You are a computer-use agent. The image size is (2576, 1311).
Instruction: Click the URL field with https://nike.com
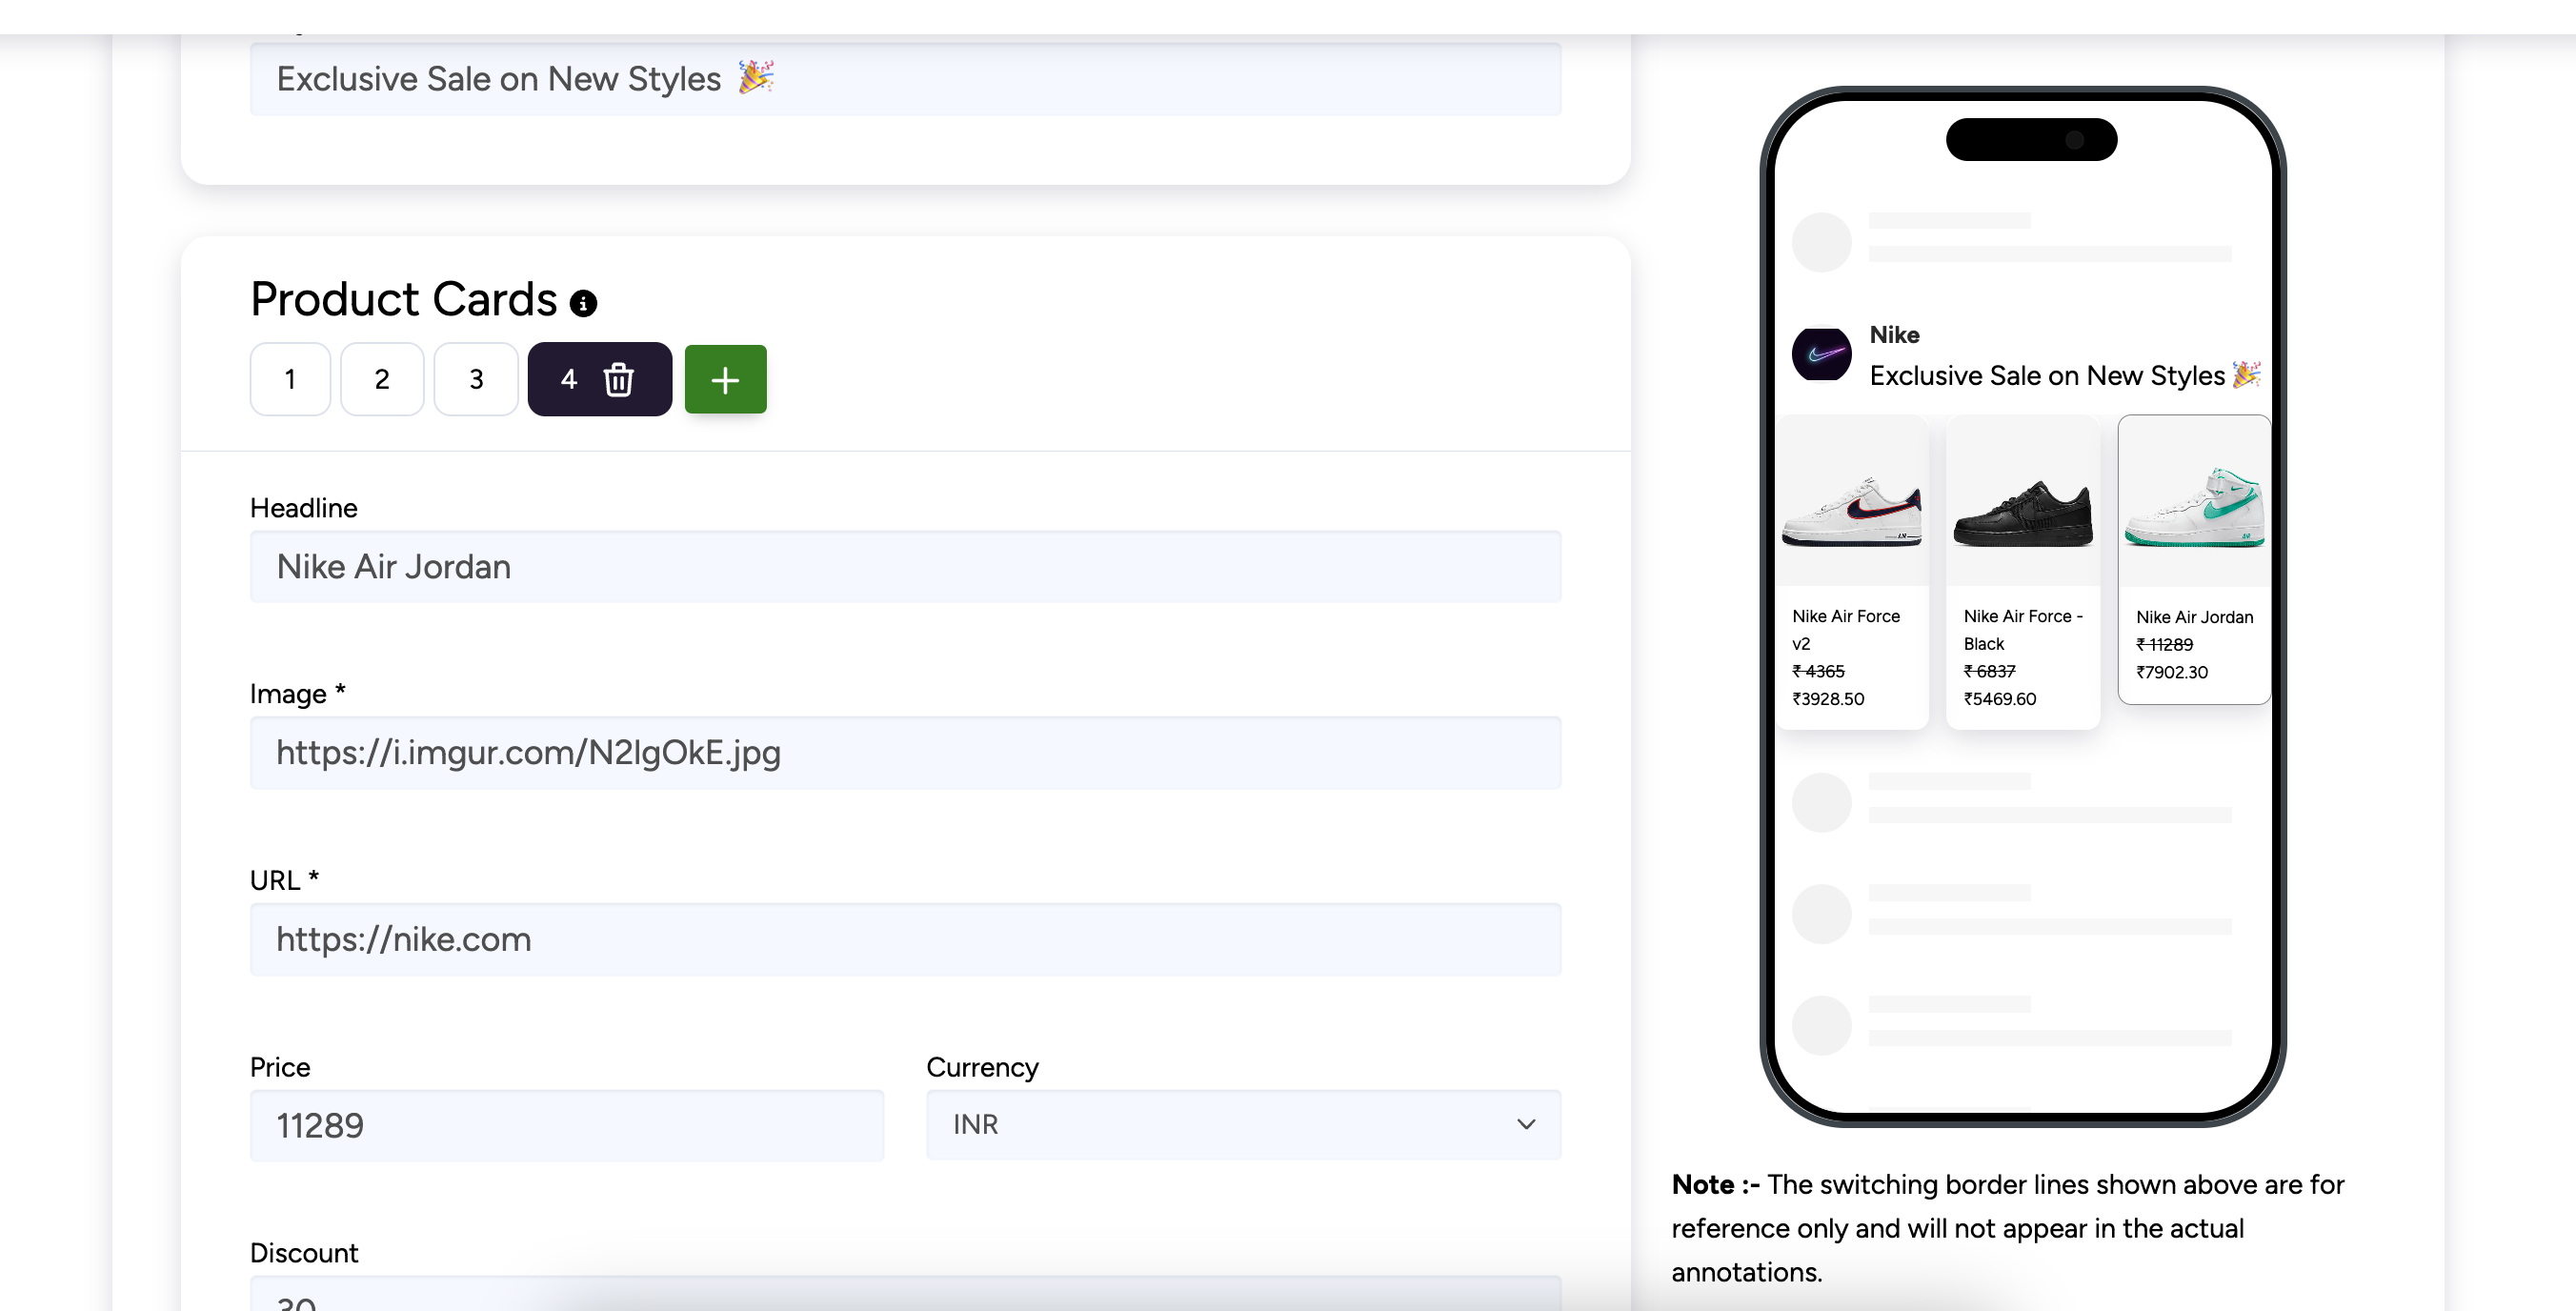905,939
